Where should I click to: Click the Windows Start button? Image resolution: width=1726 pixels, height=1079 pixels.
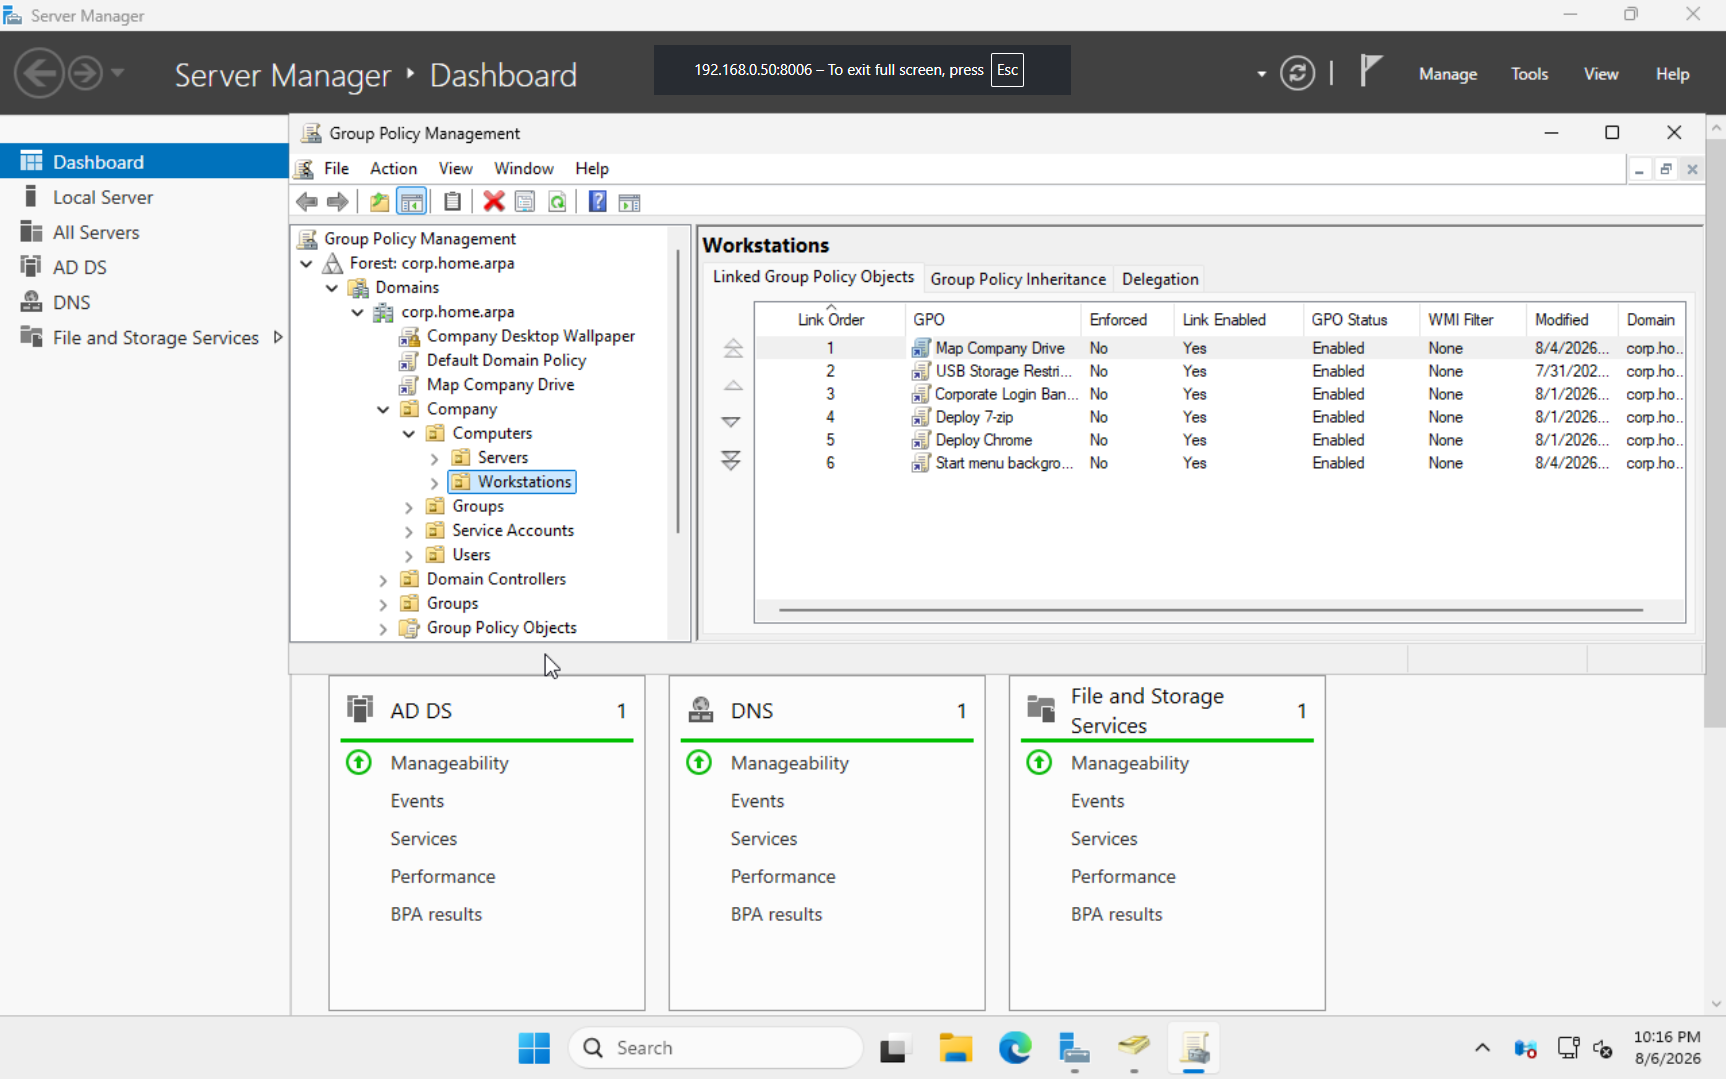(x=534, y=1048)
